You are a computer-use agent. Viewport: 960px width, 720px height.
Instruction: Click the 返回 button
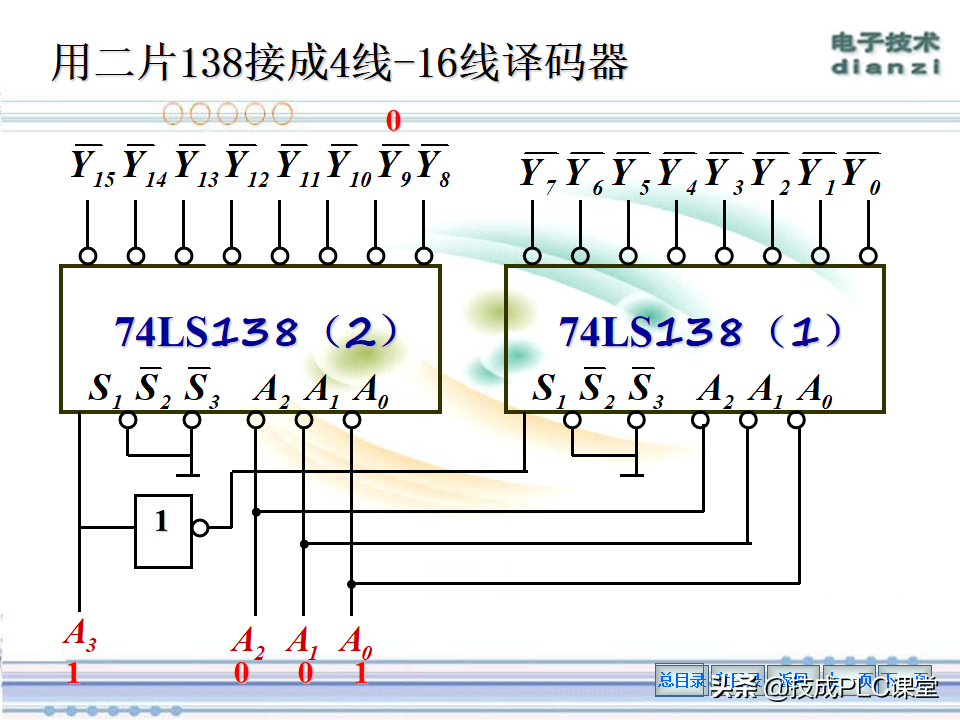(x=793, y=681)
